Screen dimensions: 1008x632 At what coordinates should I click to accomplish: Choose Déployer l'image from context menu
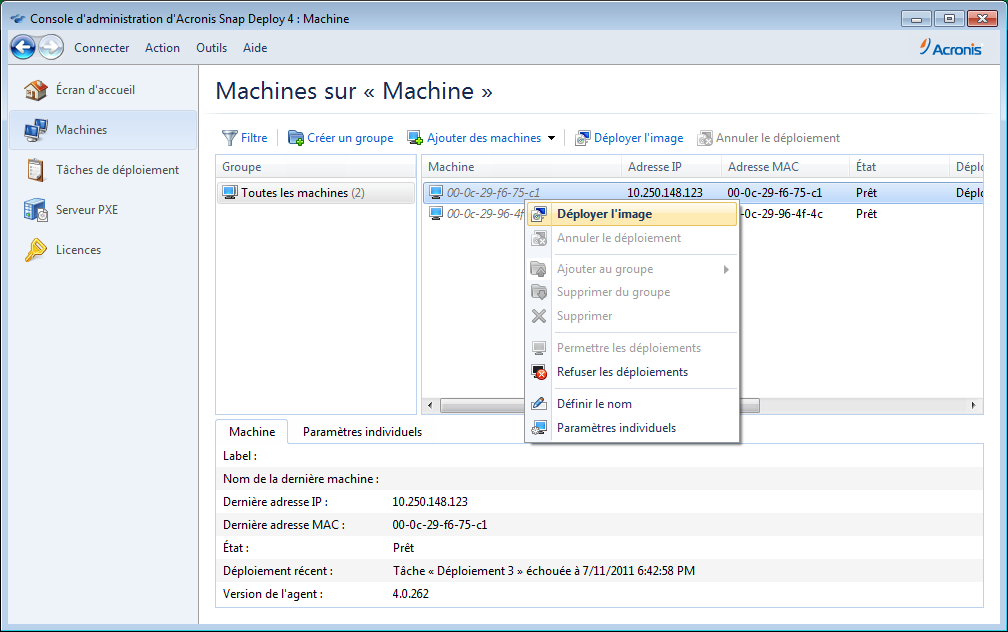click(x=604, y=214)
